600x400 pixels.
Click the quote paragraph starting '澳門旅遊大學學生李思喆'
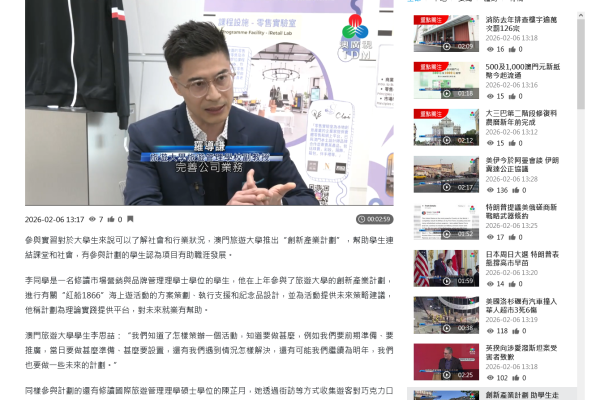[209, 351]
